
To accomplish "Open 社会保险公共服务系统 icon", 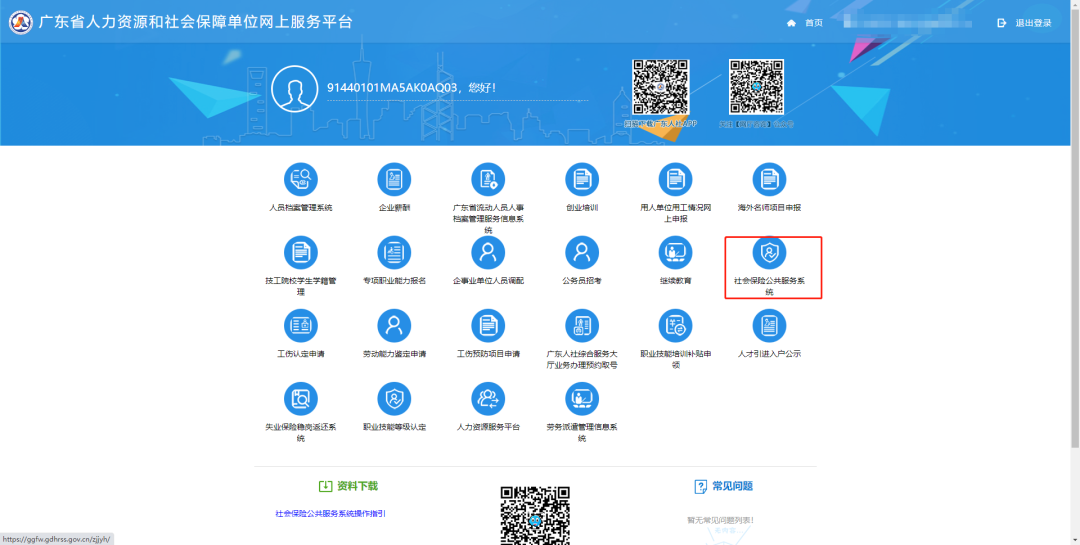I will pyautogui.click(x=769, y=253).
